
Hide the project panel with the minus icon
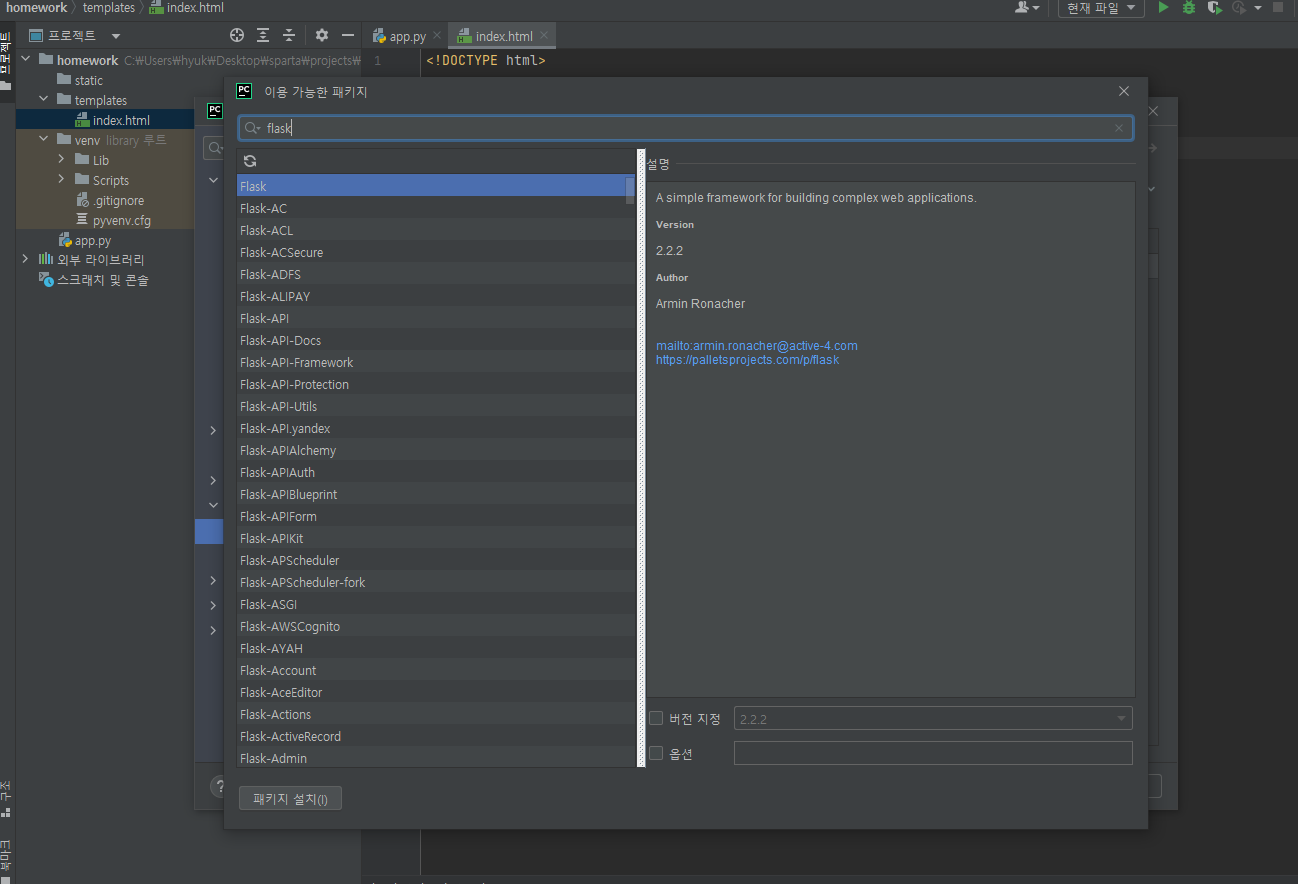coord(348,35)
